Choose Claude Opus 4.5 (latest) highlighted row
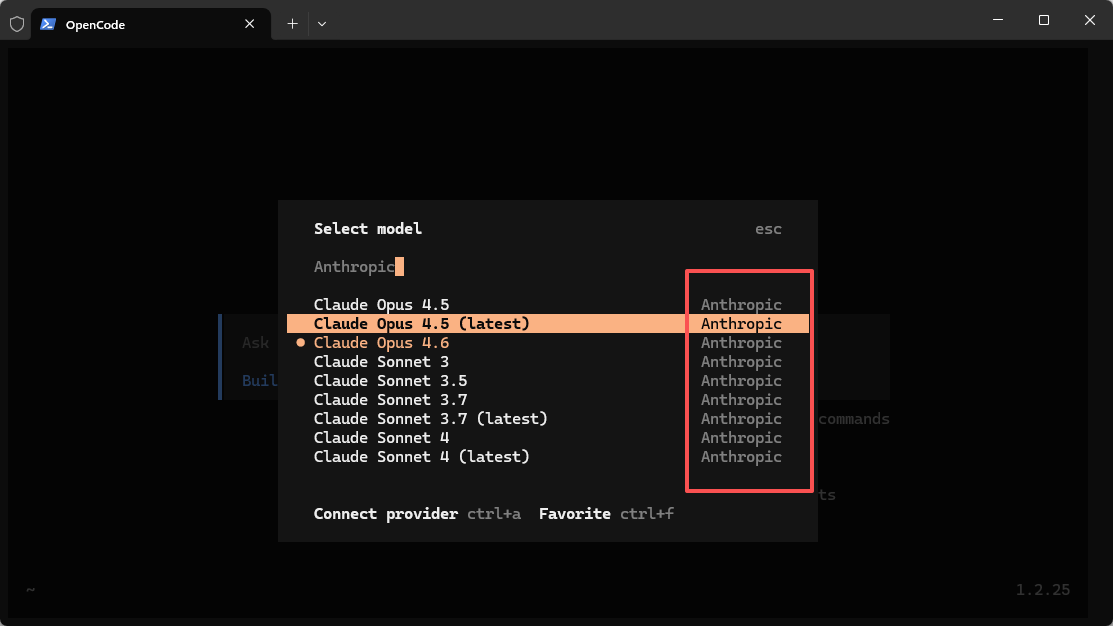 coord(547,324)
